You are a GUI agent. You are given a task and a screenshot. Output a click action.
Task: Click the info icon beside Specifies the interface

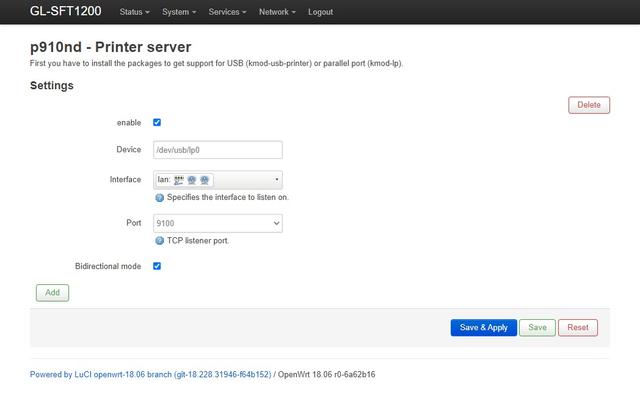pyautogui.click(x=160, y=198)
